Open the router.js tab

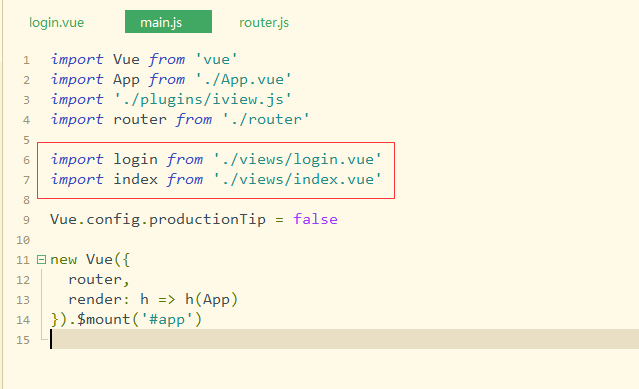[x=264, y=22]
